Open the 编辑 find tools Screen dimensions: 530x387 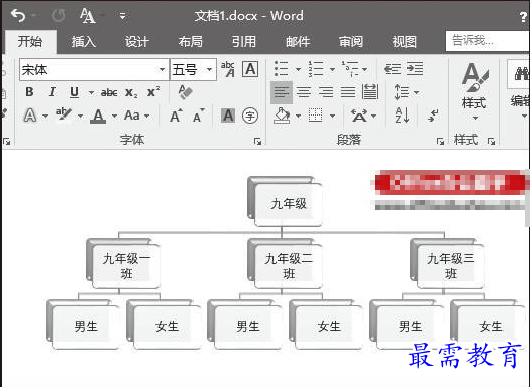coord(520,91)
